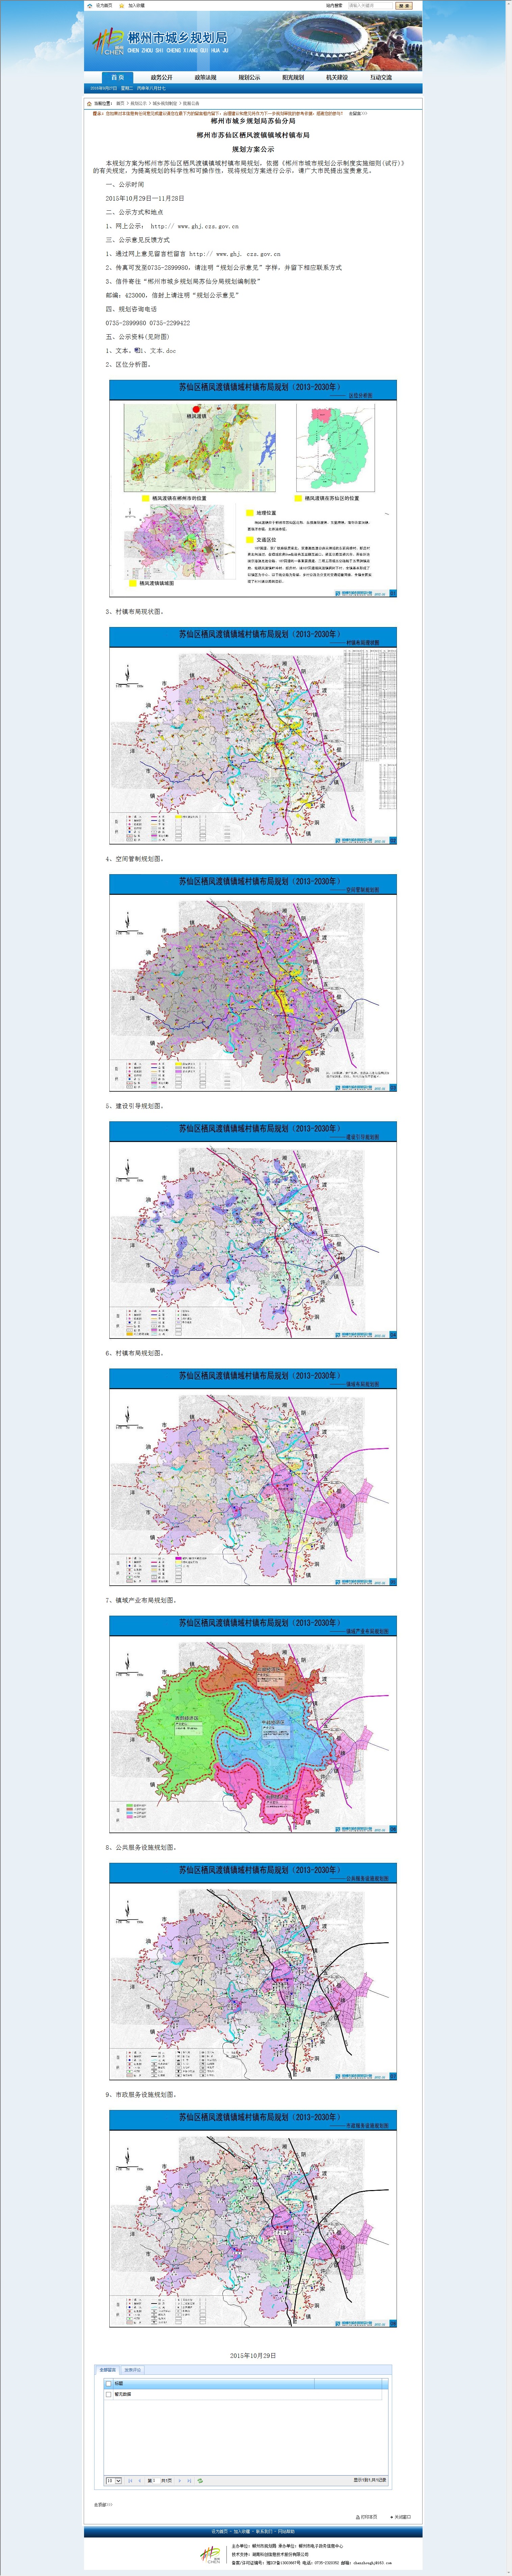
Task: Open the 村镇布局规划图 map image
Action: [x=253, y=1477]
